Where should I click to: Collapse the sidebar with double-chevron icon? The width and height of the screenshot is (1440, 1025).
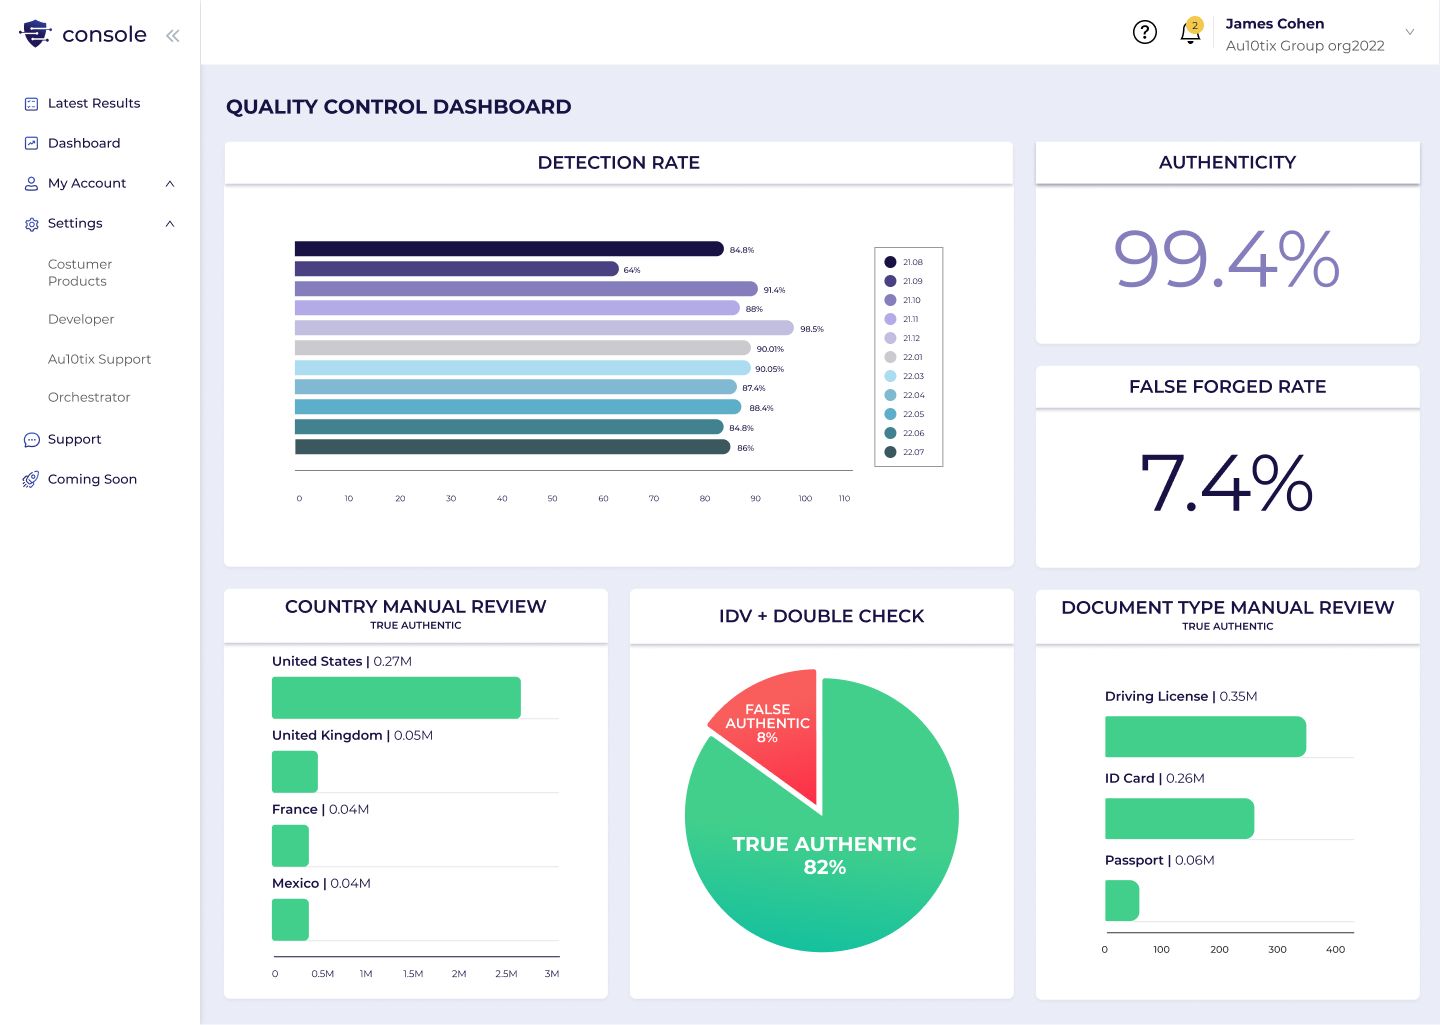(x=173, y=36)
